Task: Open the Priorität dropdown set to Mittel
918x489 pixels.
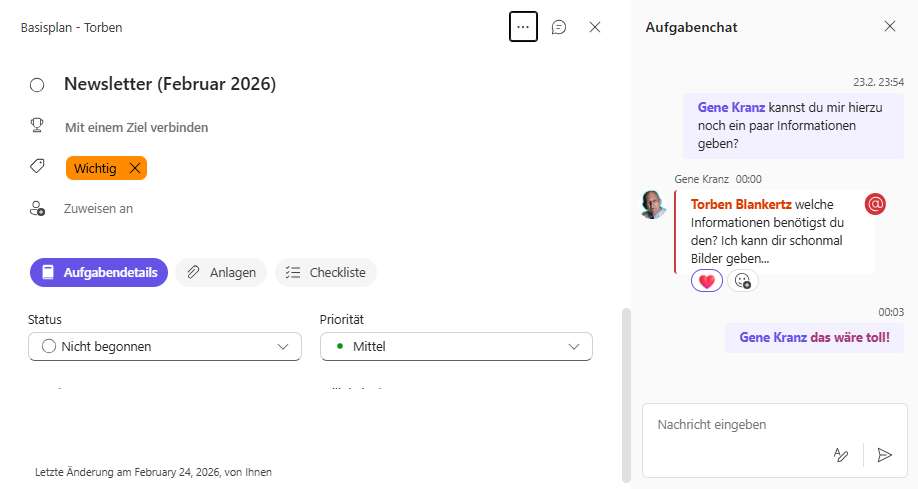Action: point(456,347)
